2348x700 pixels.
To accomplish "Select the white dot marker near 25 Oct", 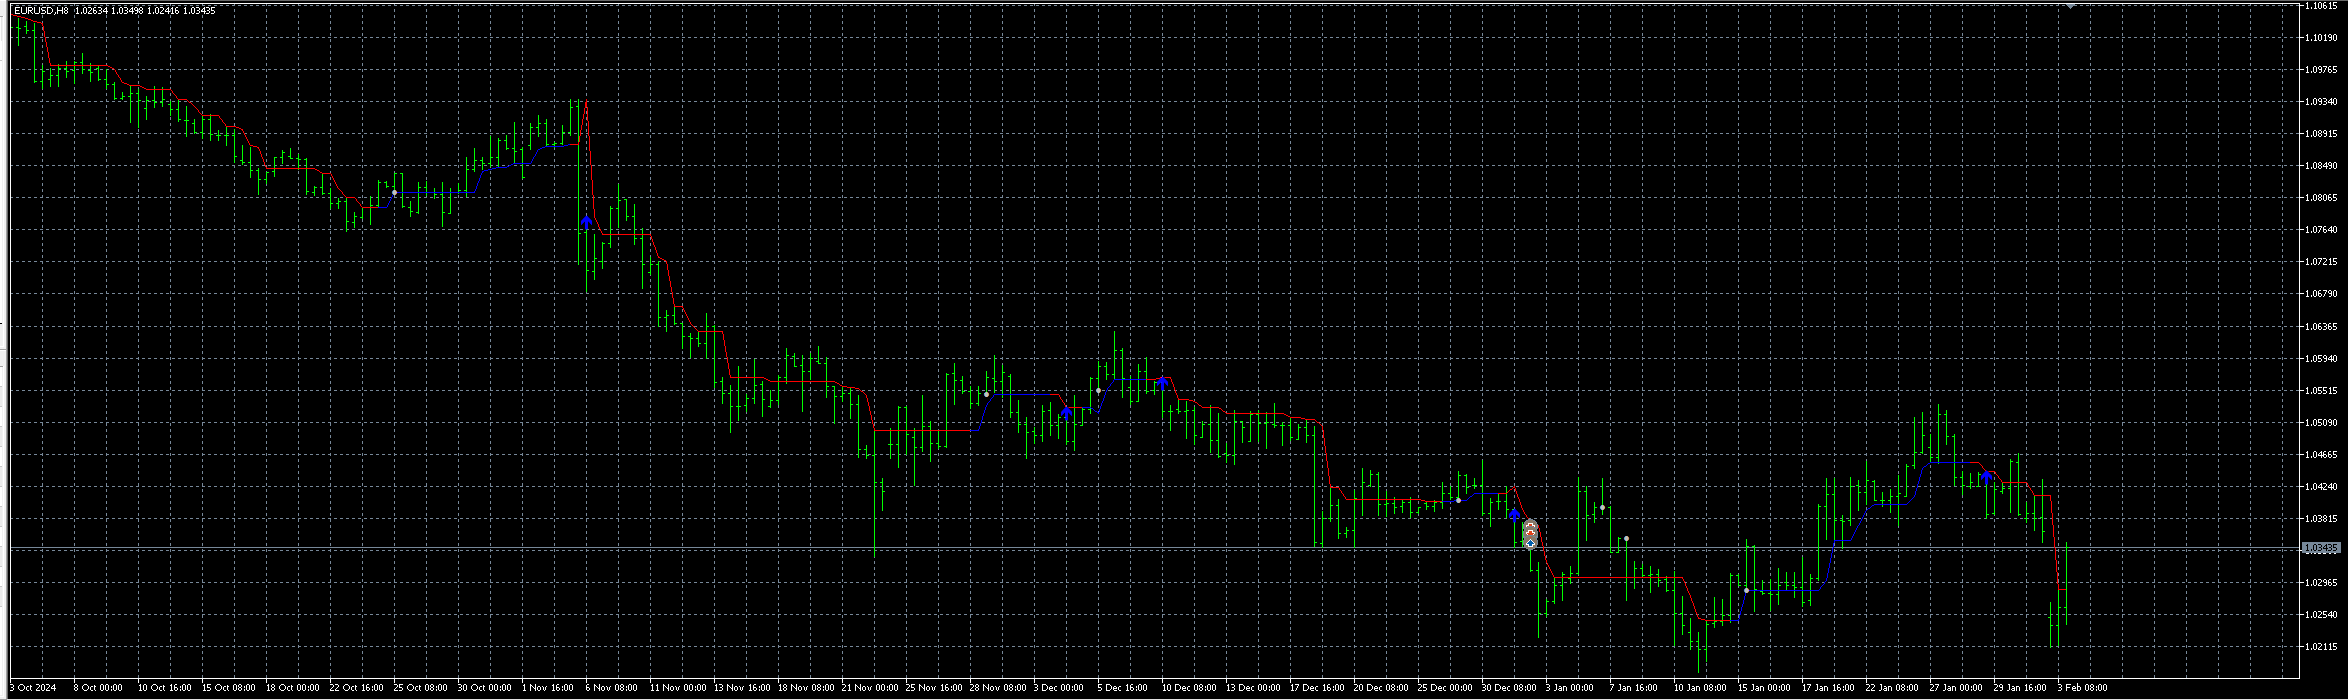I will 395,192.
